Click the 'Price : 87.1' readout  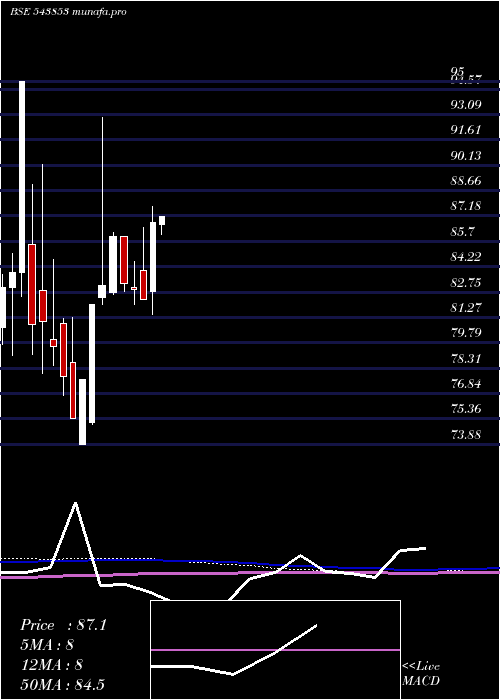pos(63,625)
